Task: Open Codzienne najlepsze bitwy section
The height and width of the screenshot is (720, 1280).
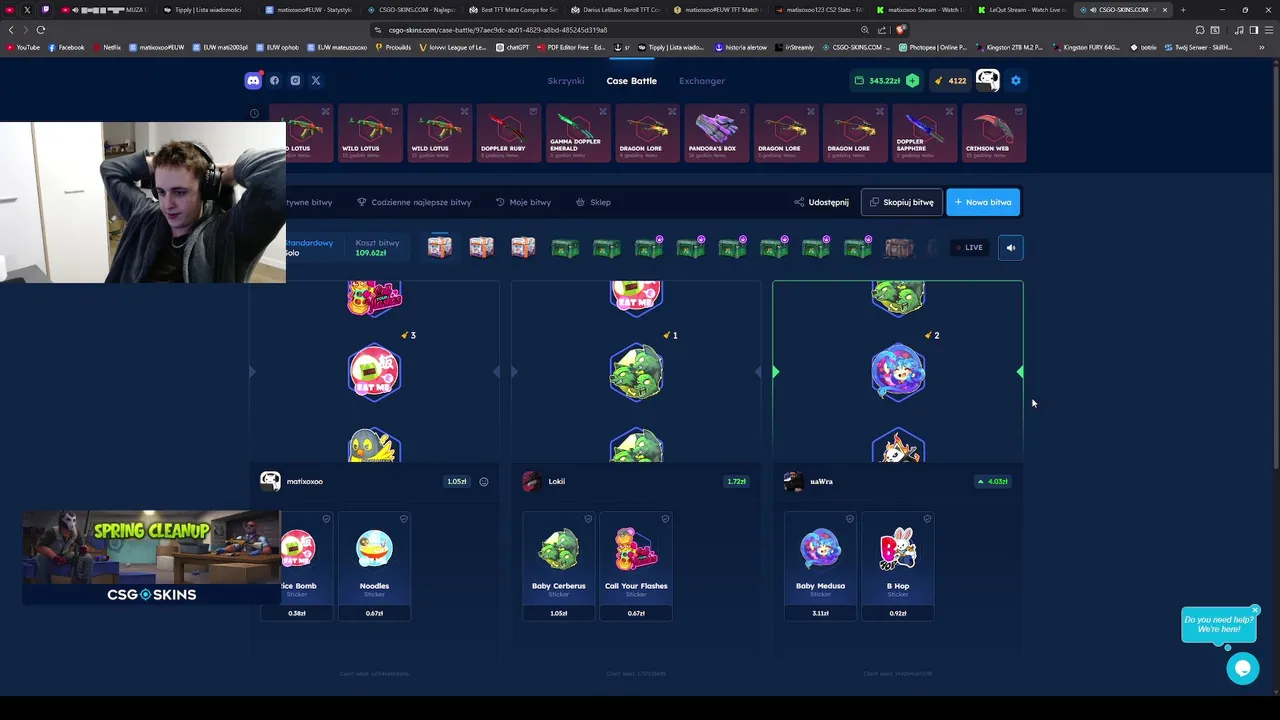Action: click(414, 202)
